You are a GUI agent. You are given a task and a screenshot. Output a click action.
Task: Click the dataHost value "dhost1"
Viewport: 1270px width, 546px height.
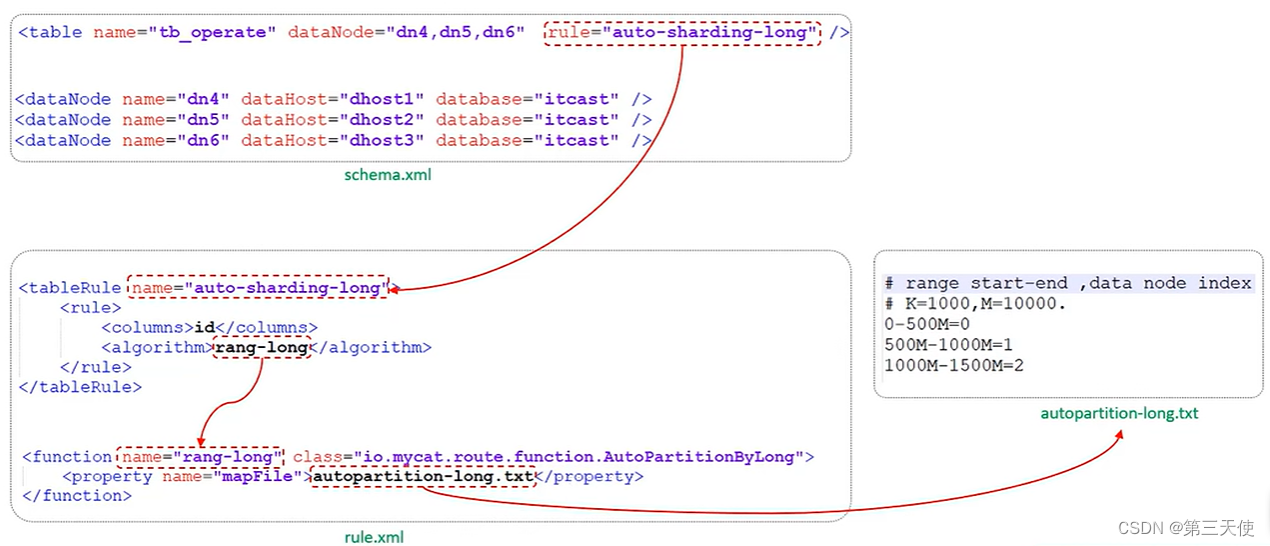click(x=382, y=99)
